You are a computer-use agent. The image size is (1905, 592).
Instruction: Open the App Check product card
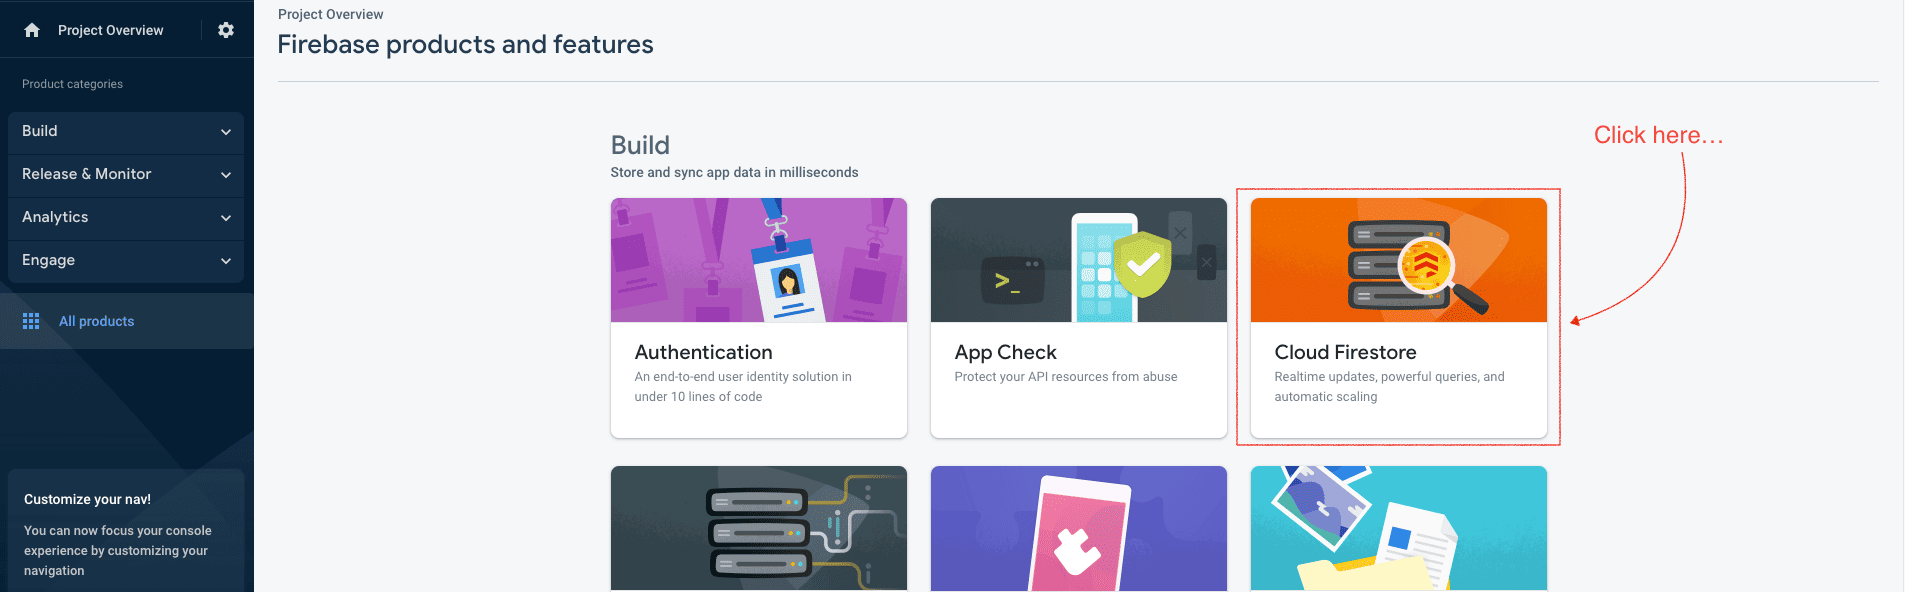(x=1078, y=317)
